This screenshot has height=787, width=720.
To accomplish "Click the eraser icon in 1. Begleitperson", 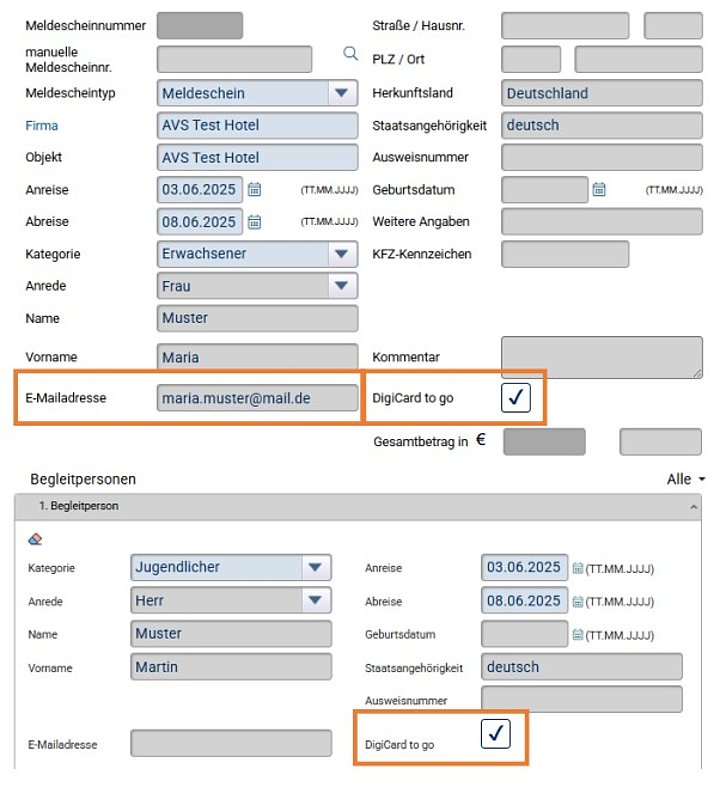I will (x=35, y=539).
